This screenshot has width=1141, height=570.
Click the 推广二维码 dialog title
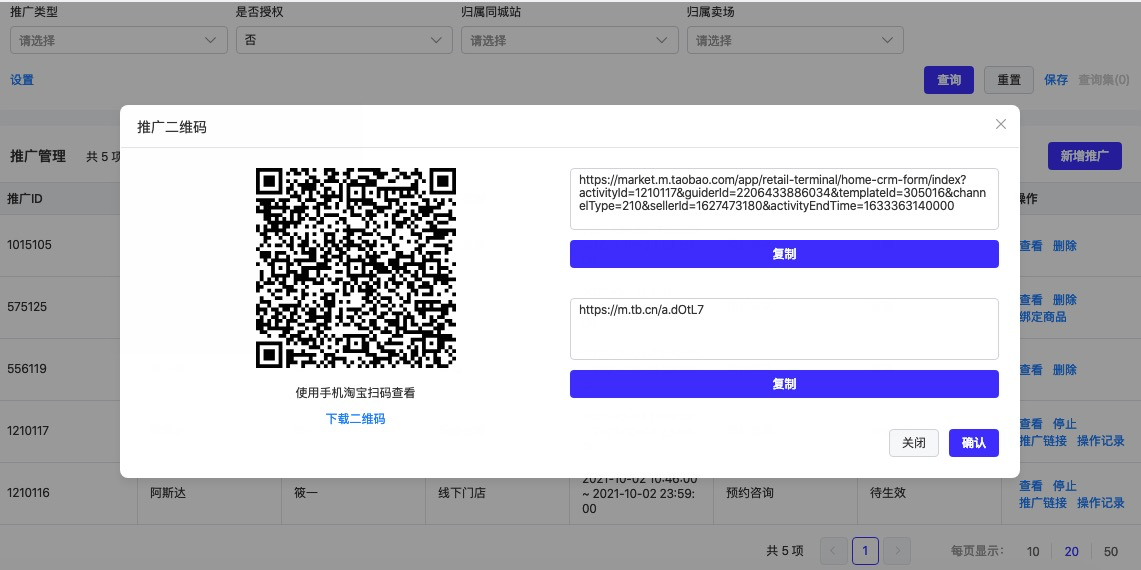172,127
